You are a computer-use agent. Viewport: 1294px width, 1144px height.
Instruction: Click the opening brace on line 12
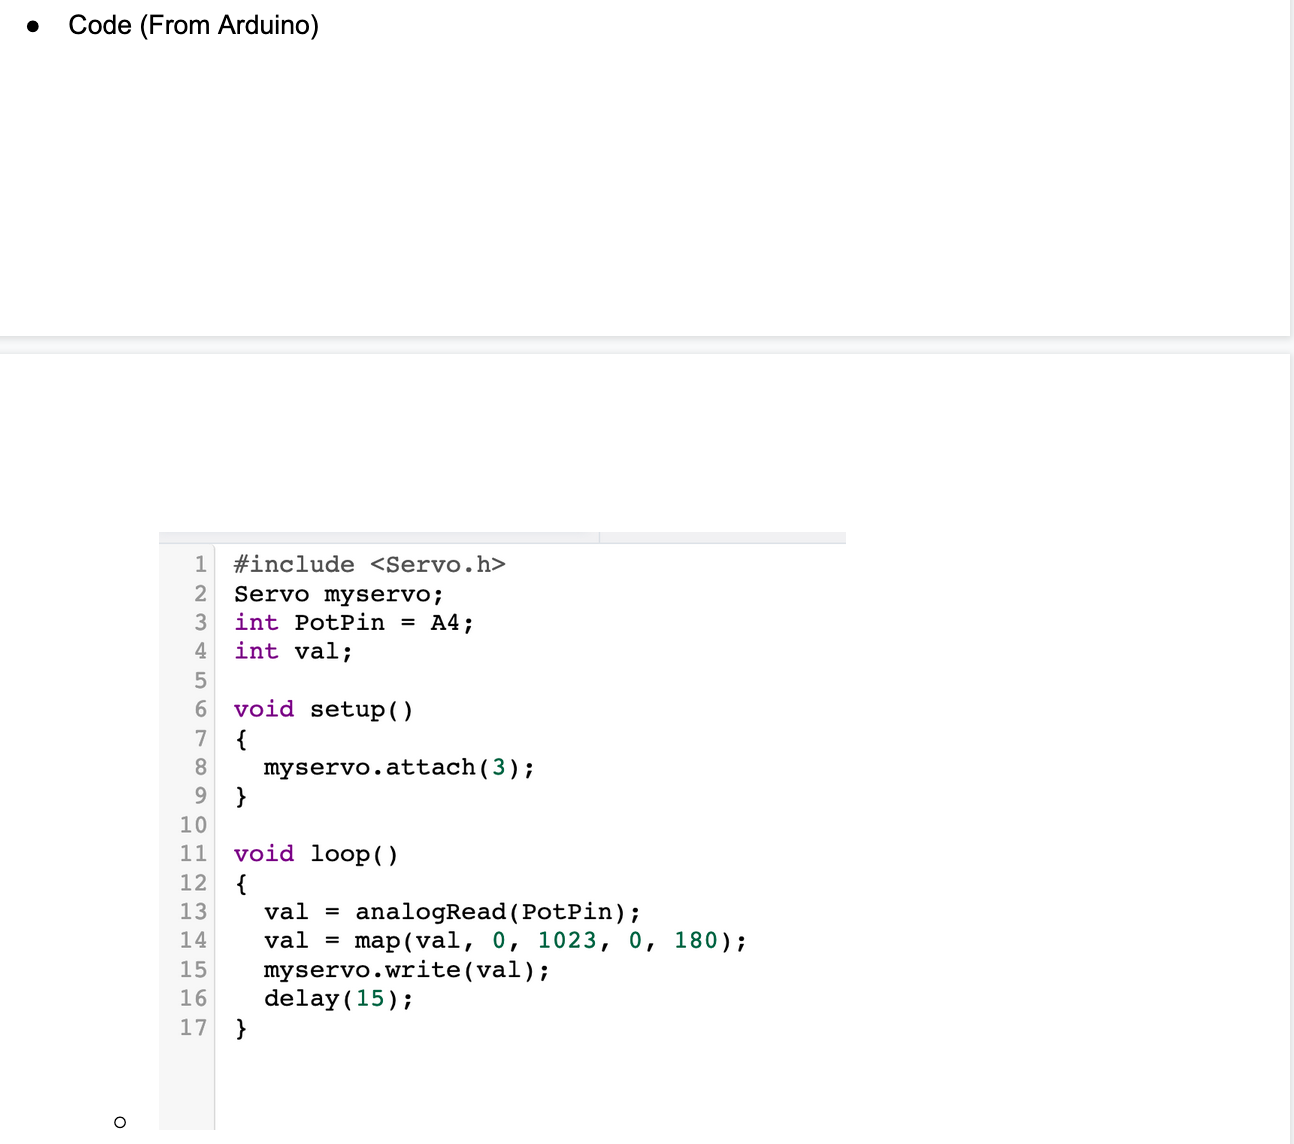pos(241,884)
